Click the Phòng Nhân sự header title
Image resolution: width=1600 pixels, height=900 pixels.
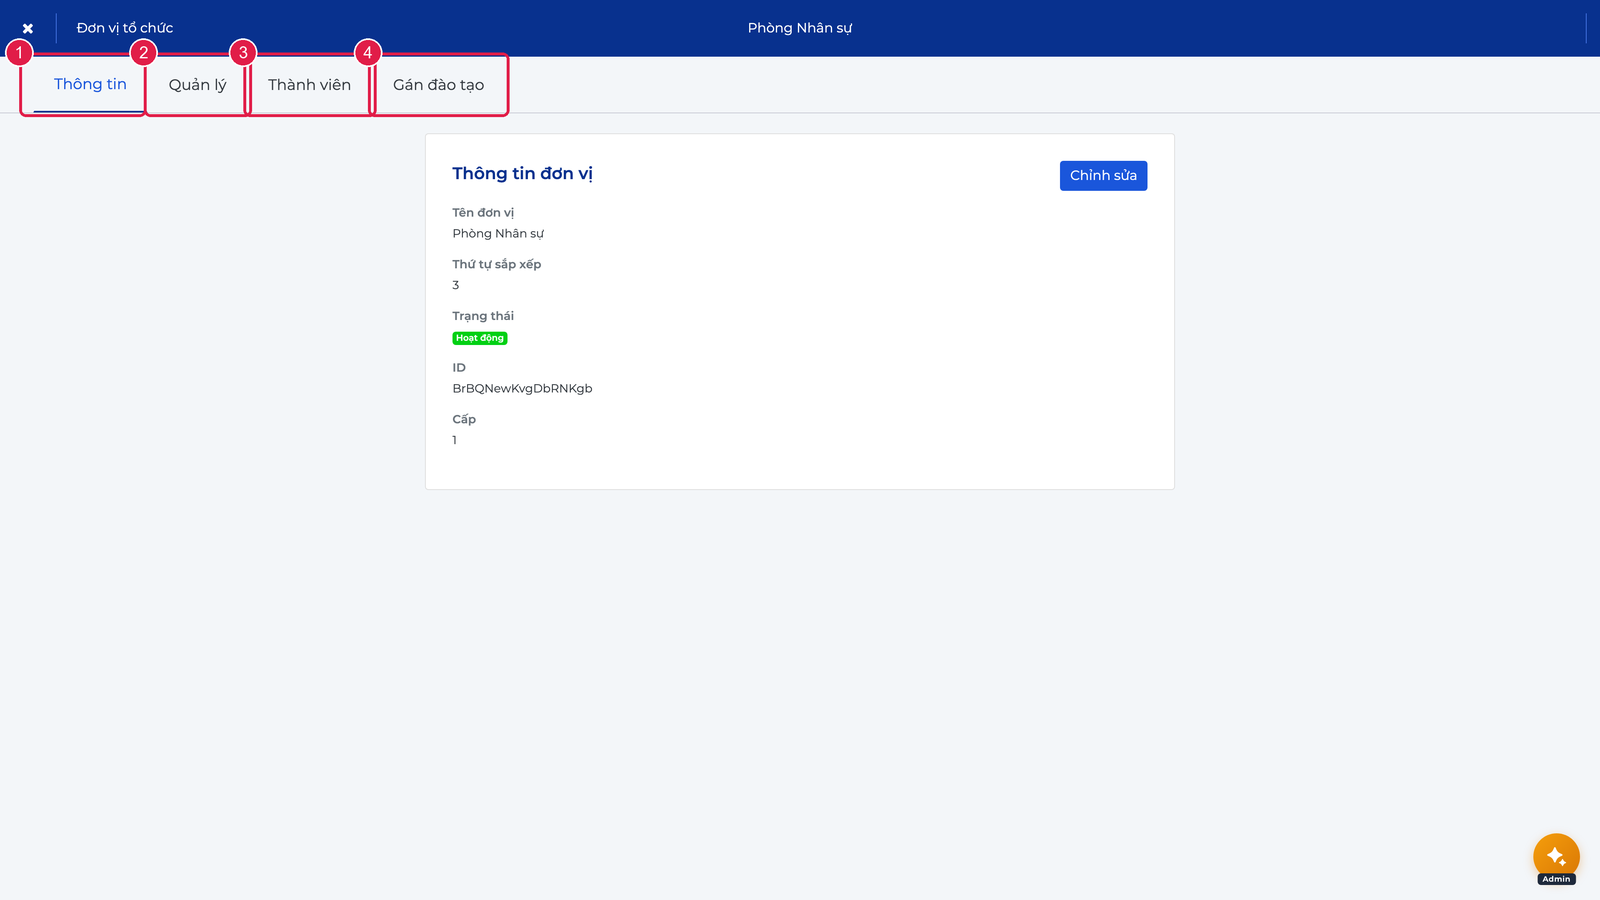click(x=800, y=28)
